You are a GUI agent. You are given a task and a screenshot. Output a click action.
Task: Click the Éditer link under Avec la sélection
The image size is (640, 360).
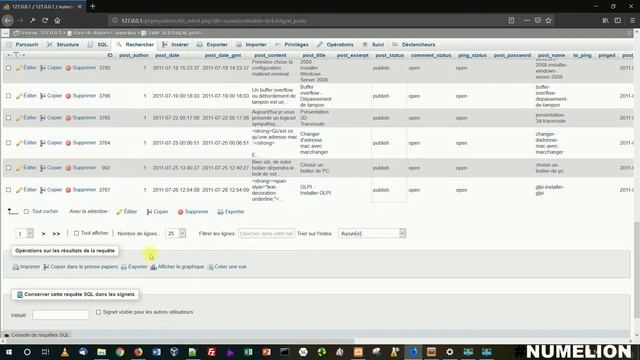(x=127, y=212)
